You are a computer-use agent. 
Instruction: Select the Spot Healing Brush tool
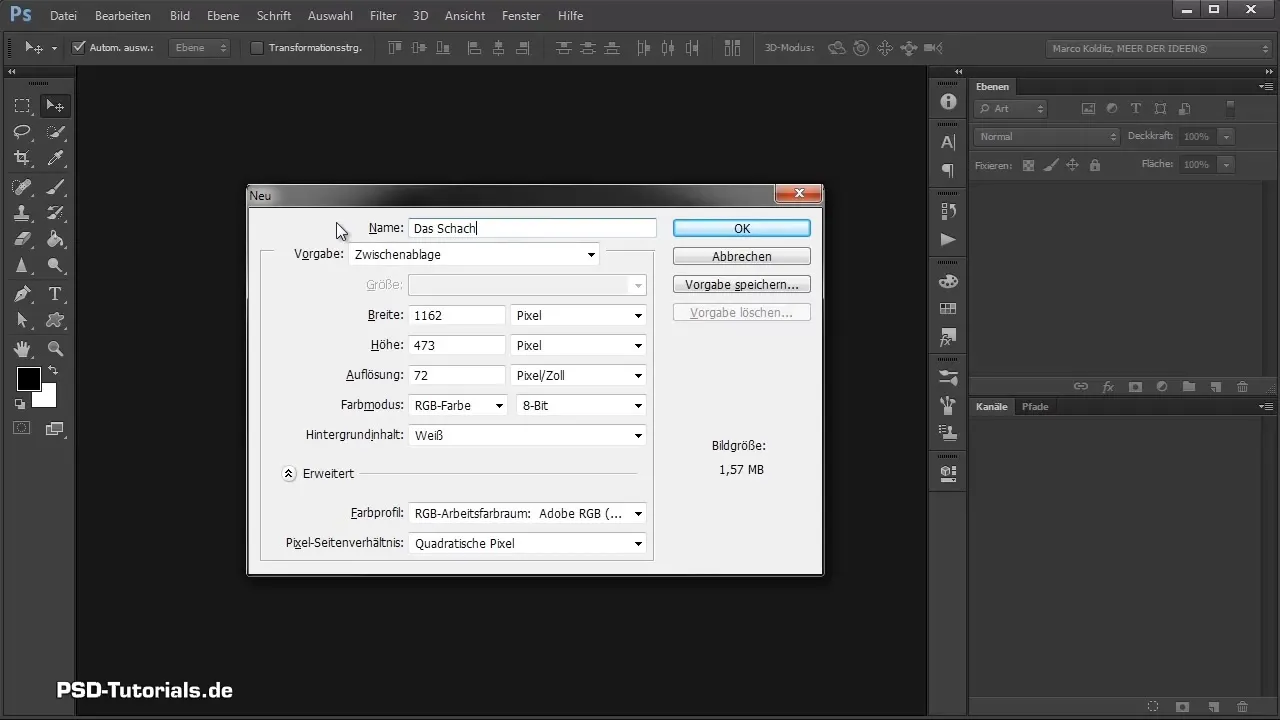(22, 187)
